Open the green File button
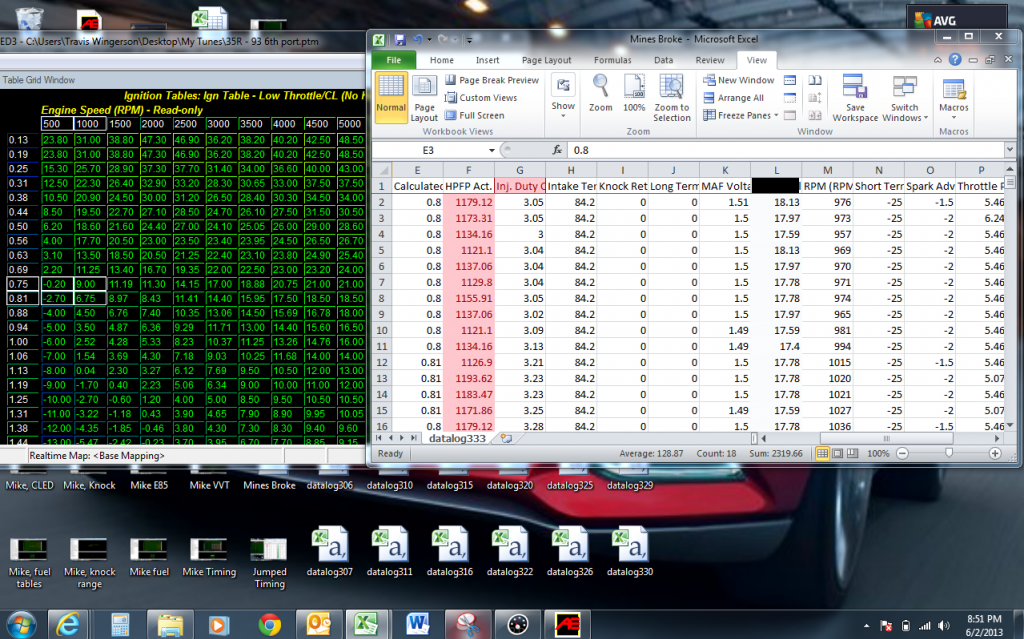 pos(394,60)
